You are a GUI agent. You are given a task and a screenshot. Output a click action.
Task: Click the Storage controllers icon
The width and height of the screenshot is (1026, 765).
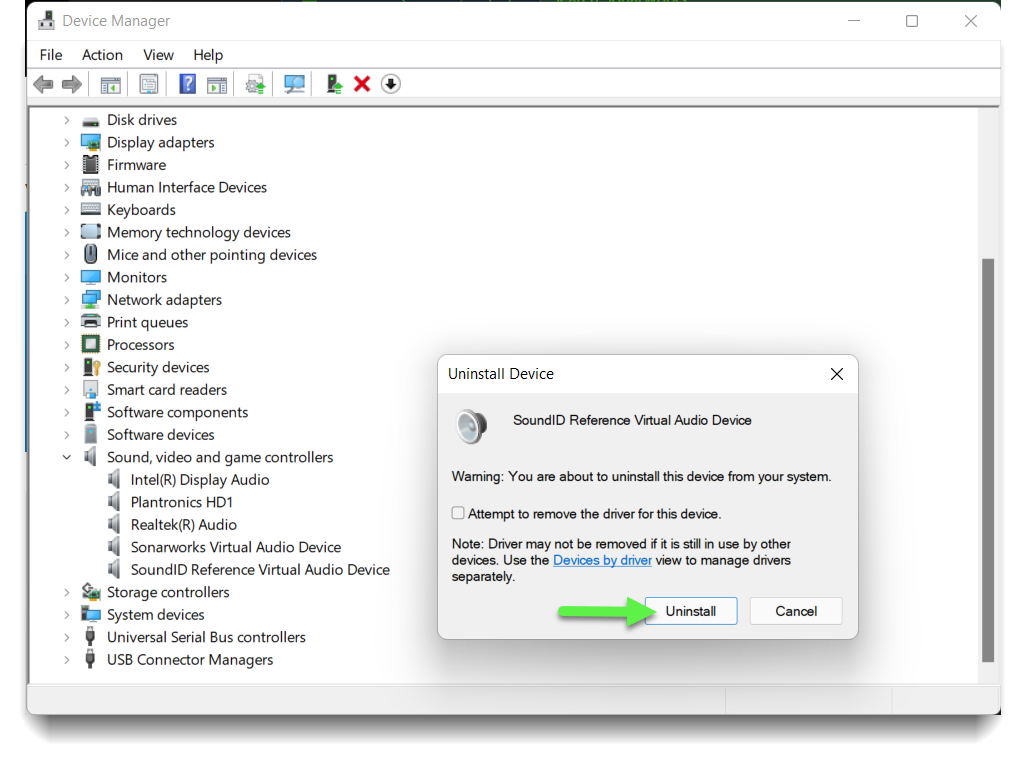90,592
